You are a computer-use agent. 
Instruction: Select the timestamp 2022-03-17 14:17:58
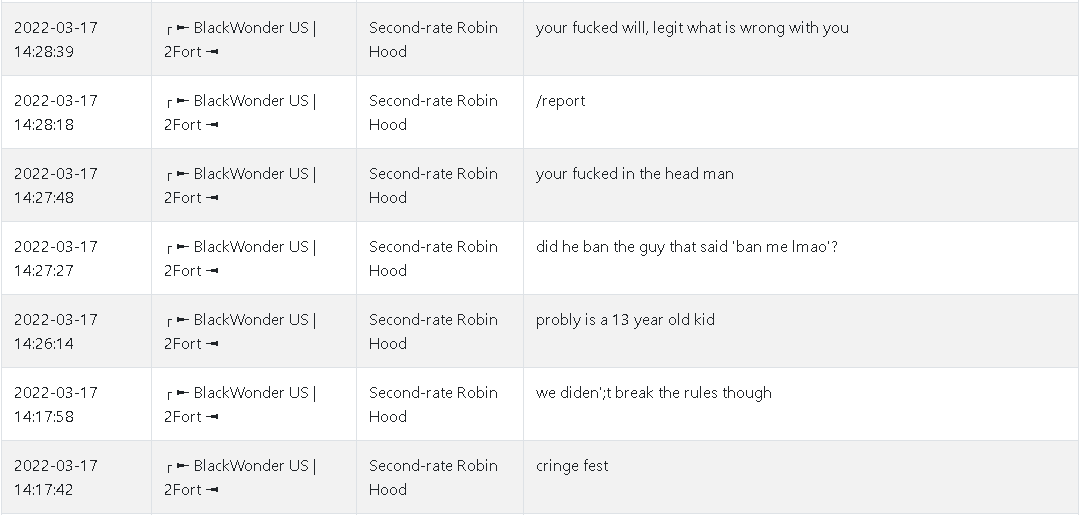coord(56,404)
